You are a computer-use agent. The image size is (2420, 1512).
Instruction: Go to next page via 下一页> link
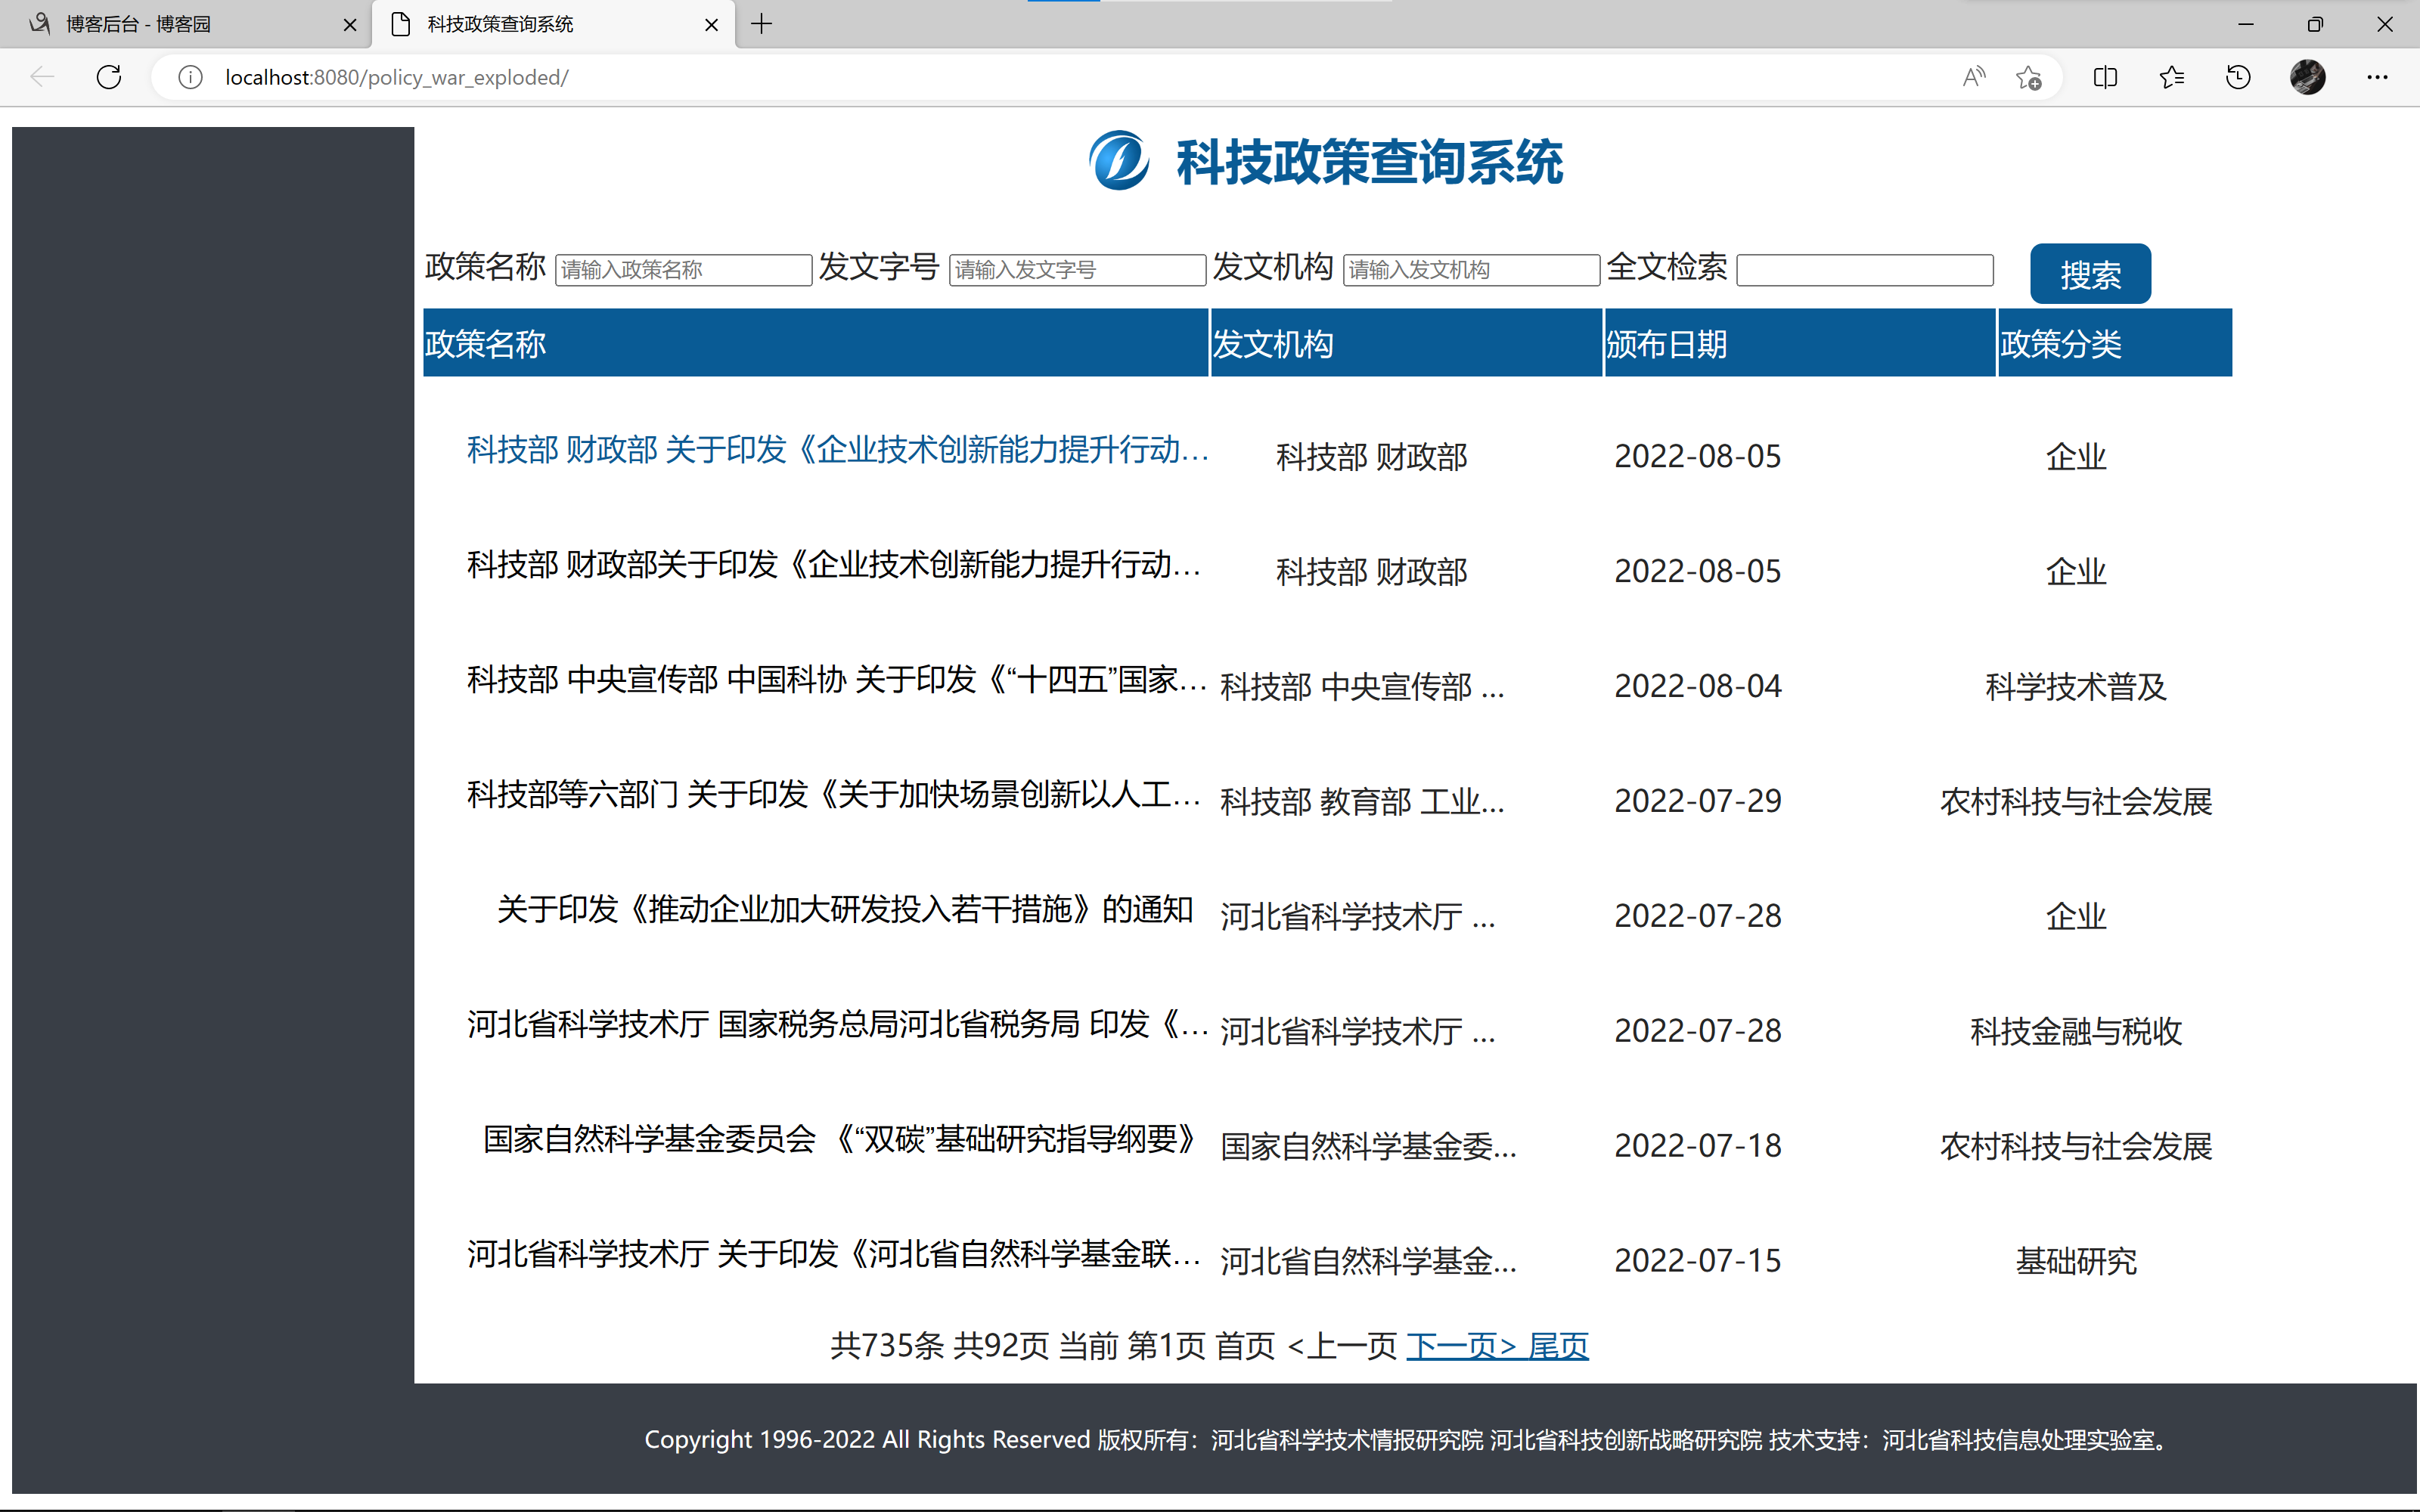click(x=1461, y=1346)
